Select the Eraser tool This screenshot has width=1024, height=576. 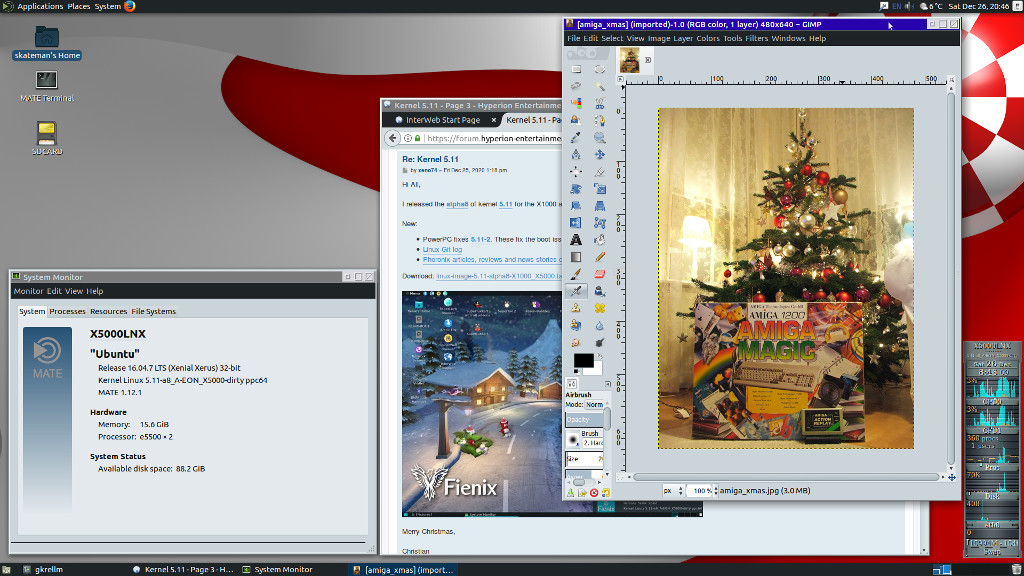[600, 274]
